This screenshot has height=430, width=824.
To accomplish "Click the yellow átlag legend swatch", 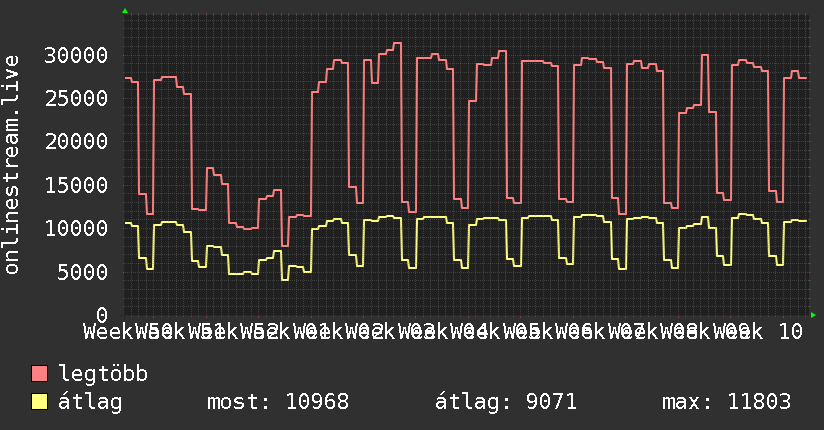I will click(39, 402).
